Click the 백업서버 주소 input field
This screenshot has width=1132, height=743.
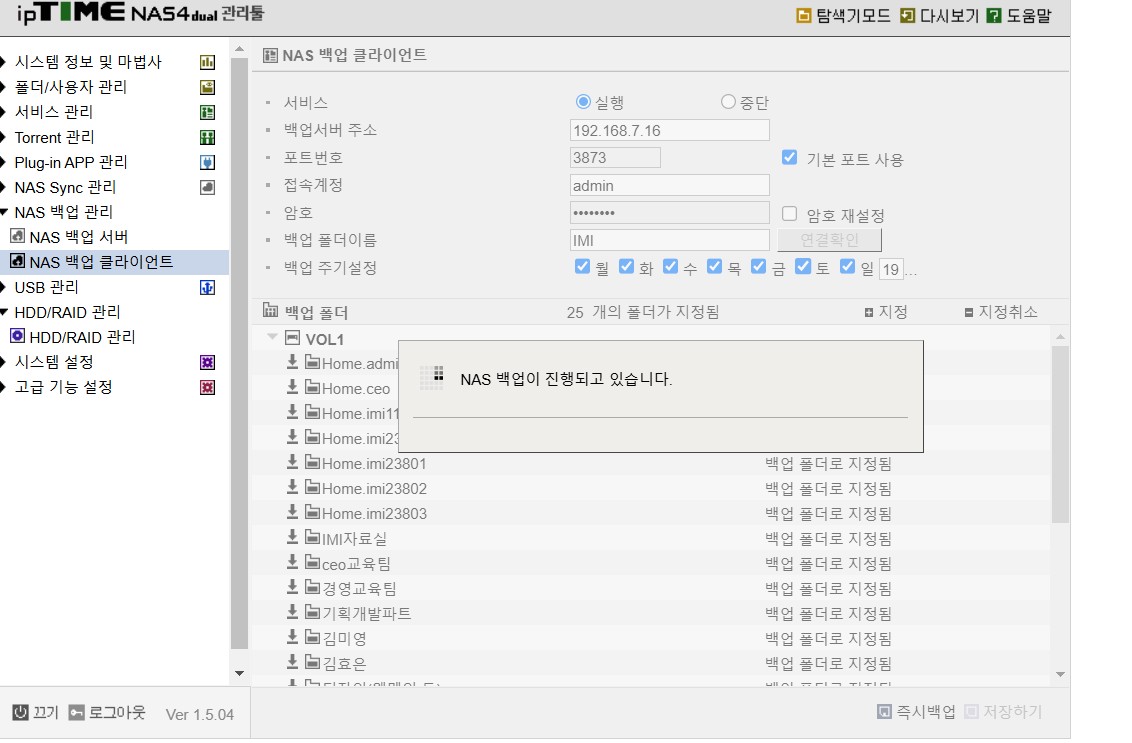point(669,130)
